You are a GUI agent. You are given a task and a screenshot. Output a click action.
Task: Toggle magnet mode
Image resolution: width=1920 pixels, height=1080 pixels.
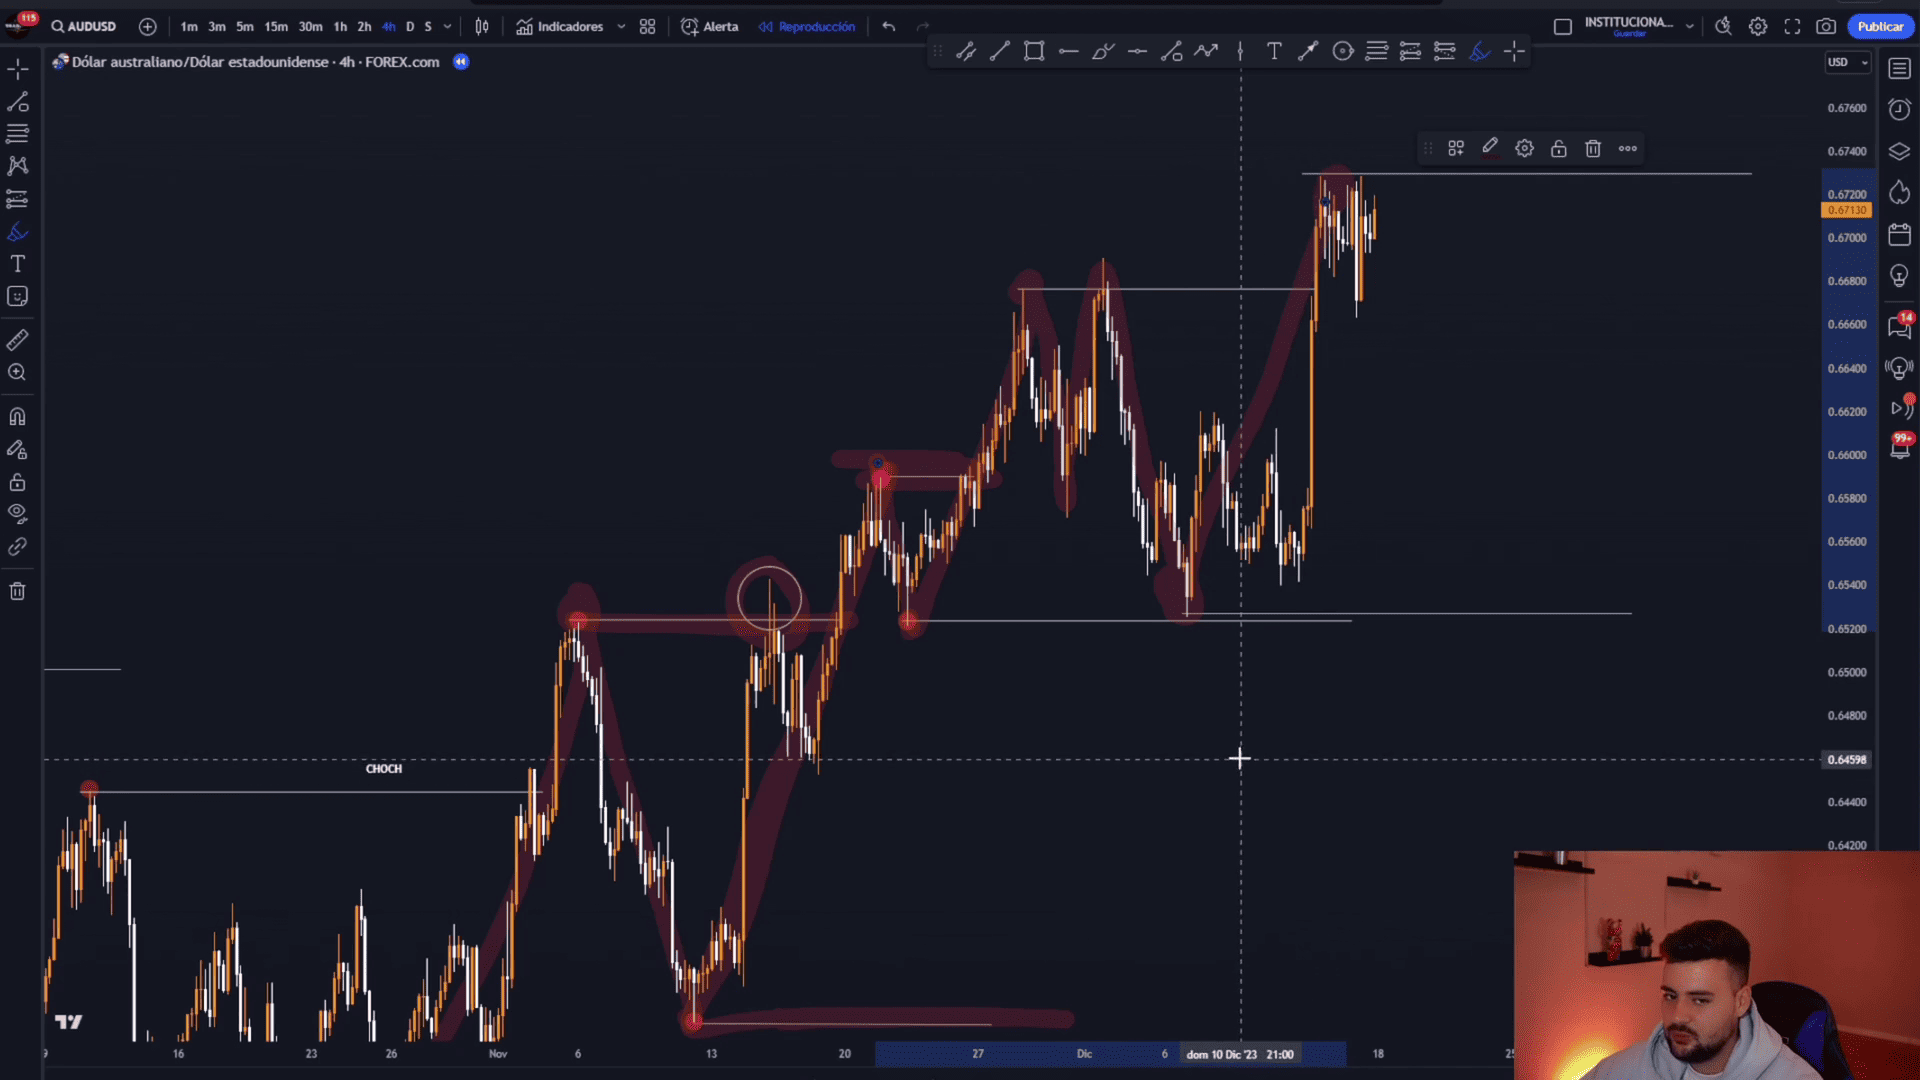pos(17,416)
